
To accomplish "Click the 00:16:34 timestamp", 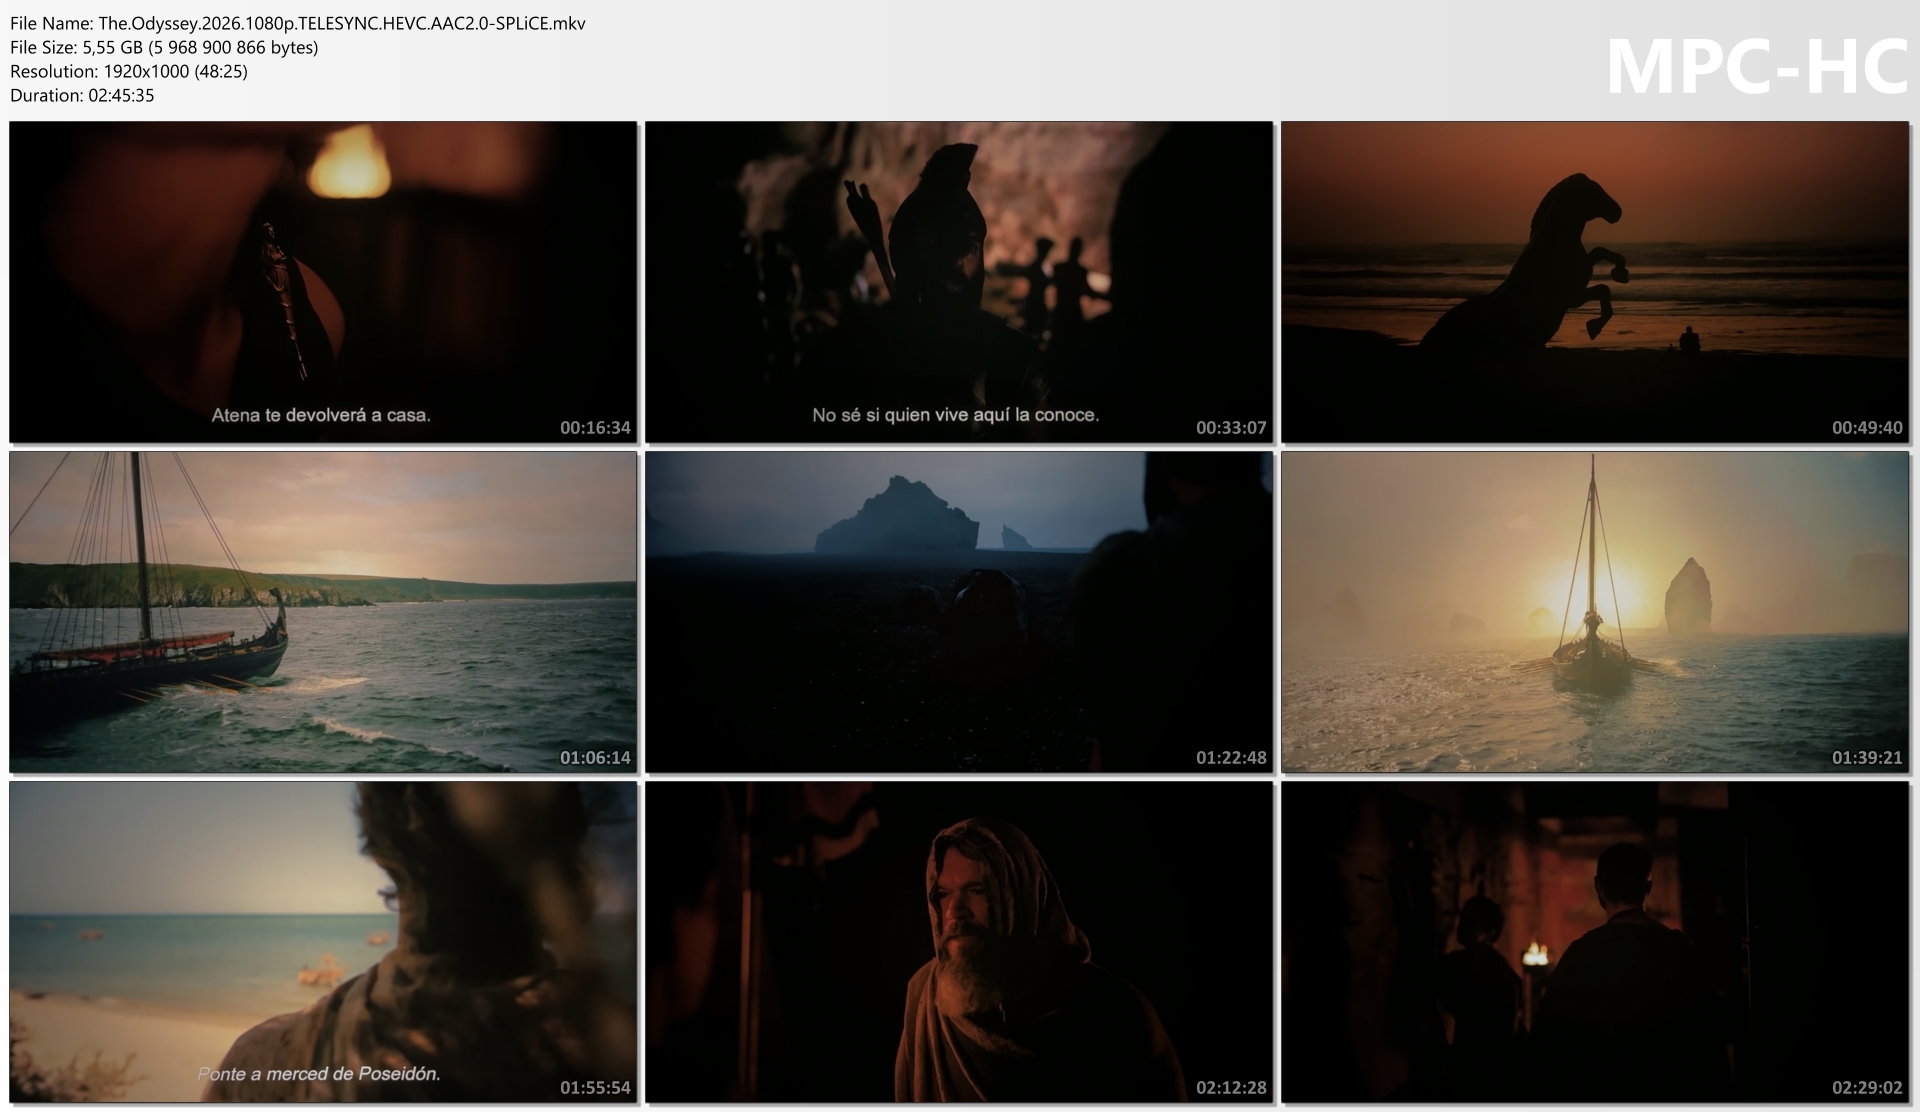I will [595, 428].
